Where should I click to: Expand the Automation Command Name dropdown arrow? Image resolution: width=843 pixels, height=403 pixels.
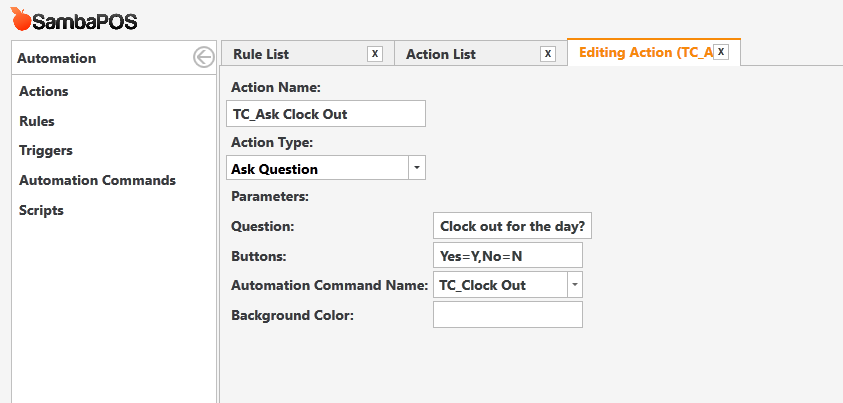(x=575, y=285)
